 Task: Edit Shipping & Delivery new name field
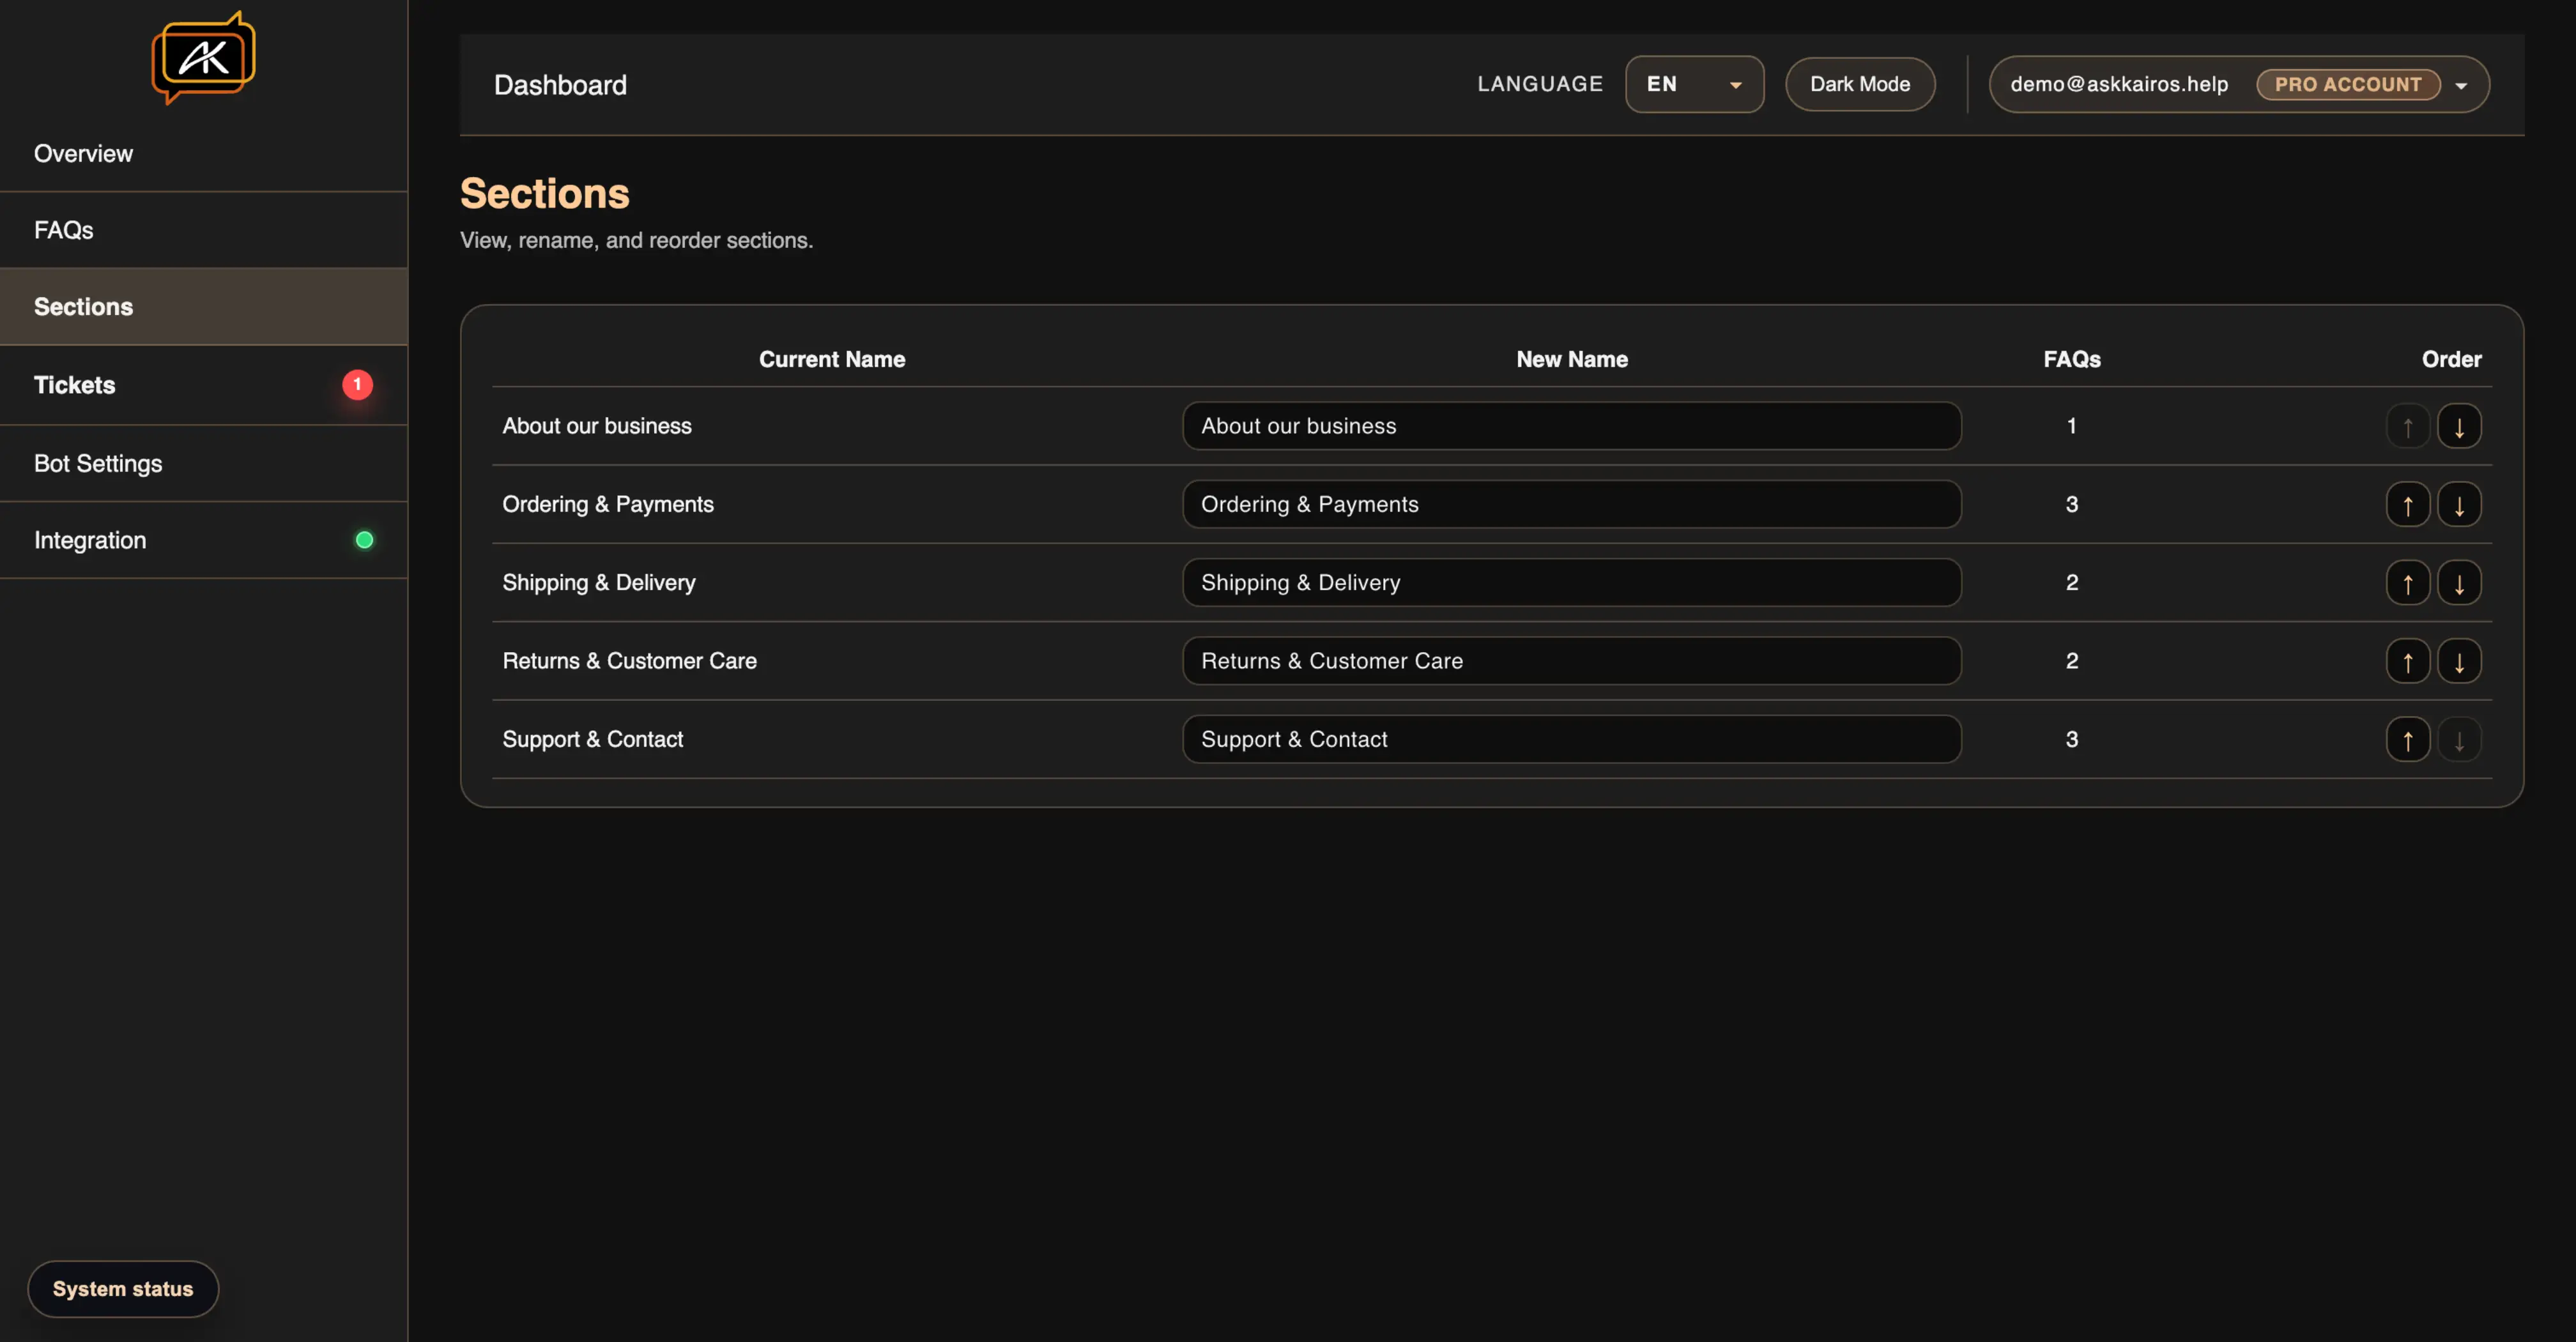pos(1571,583)
